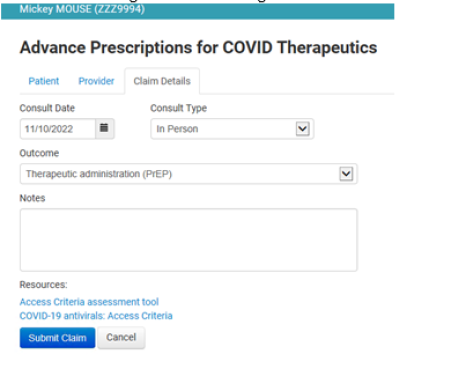The image size is (451, 376).
Task: Switch to the Provider tab
Action: coord(96,81)
